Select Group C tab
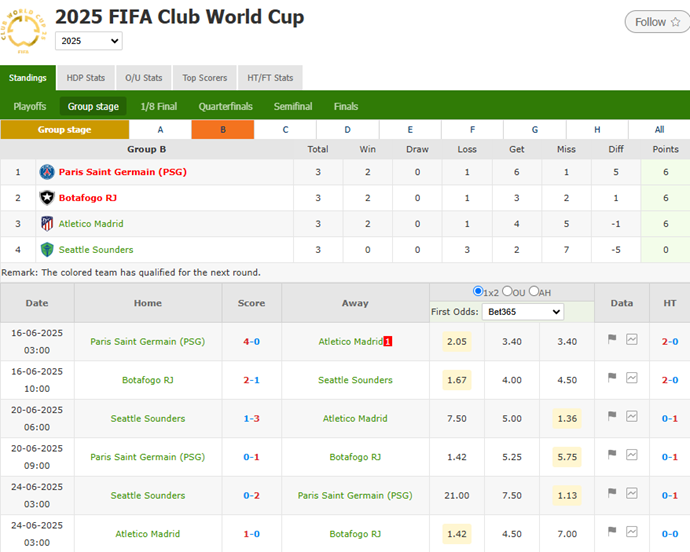Screen dimensions: 690x552 [285, 130]
